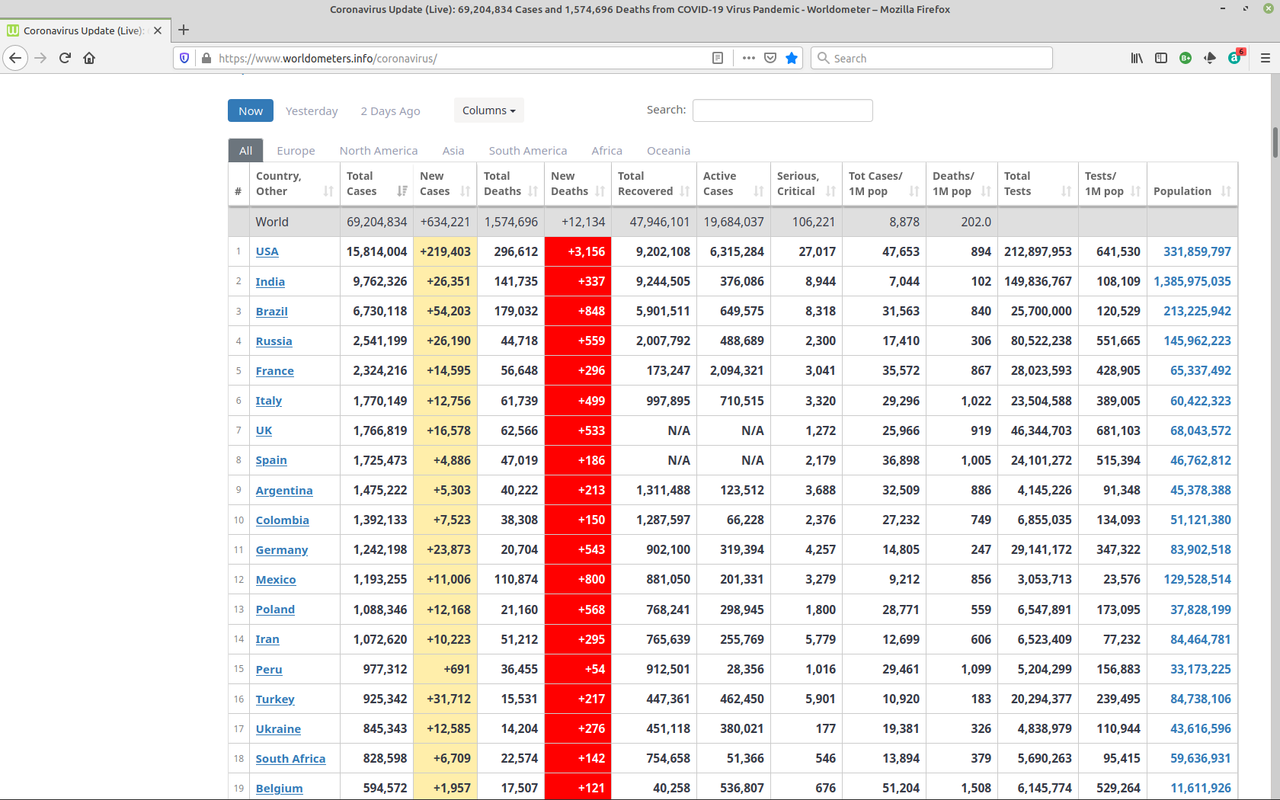Screen dimensions: 1280x800
Task: Go to the browser home page icon
Action: click(x=89, y=58)
